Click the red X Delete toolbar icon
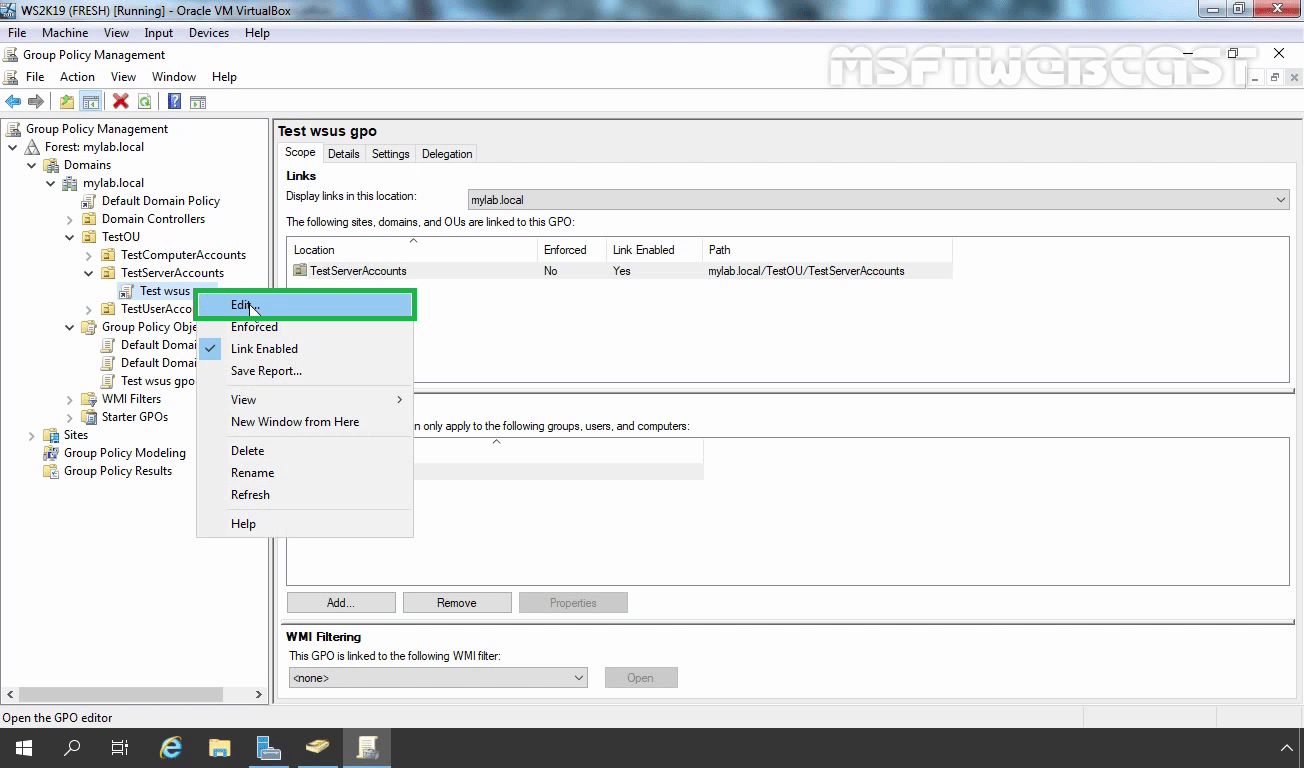This screenshot has height=768, width=1304. pyautogui.click(x=121, y=101)
